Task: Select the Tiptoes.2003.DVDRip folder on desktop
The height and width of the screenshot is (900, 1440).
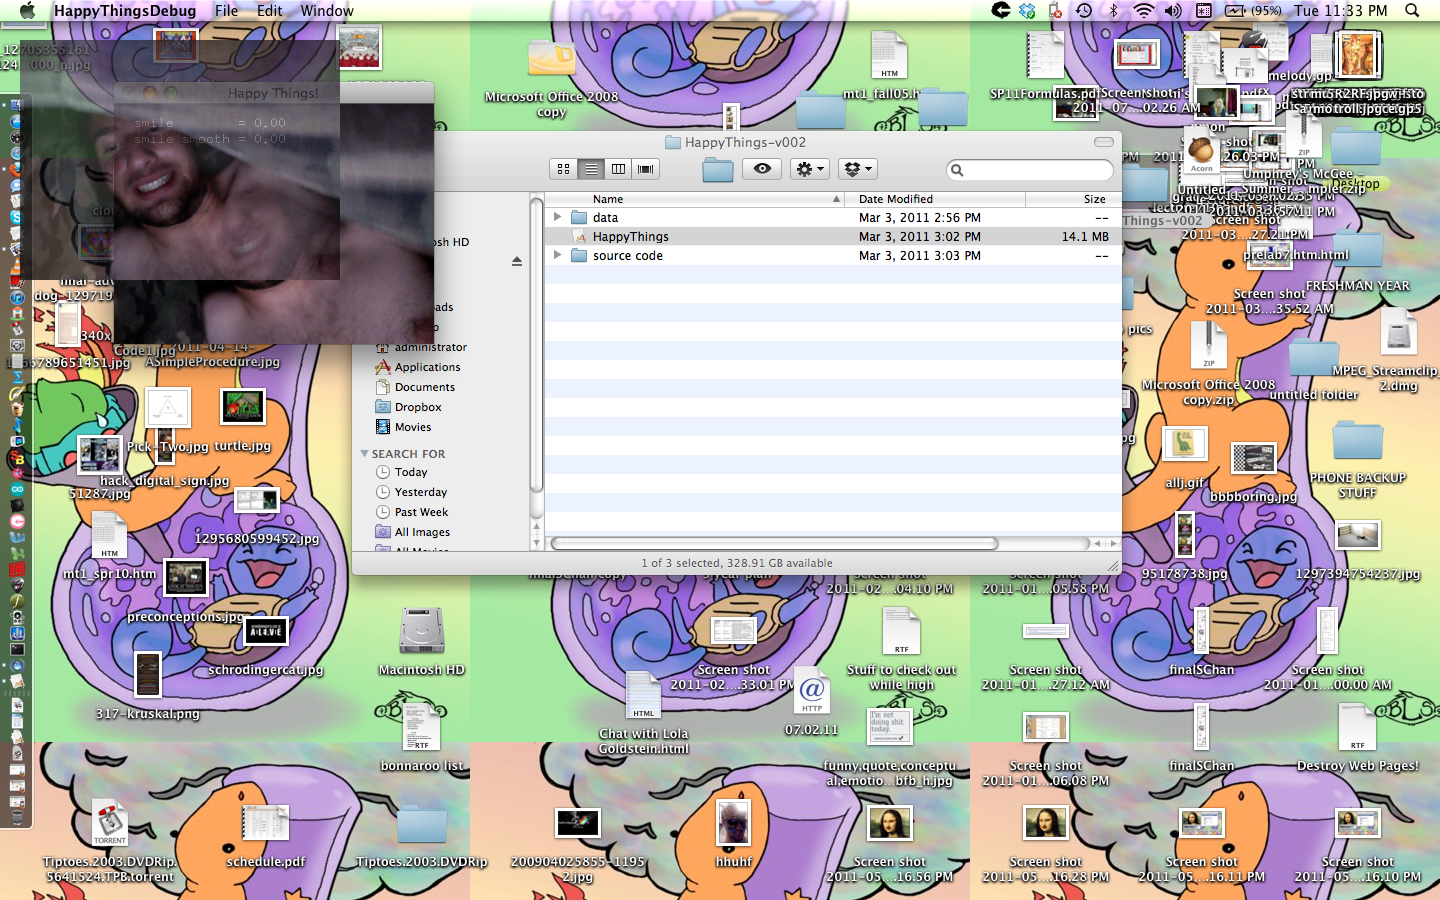Action: (x=421, y=826)
